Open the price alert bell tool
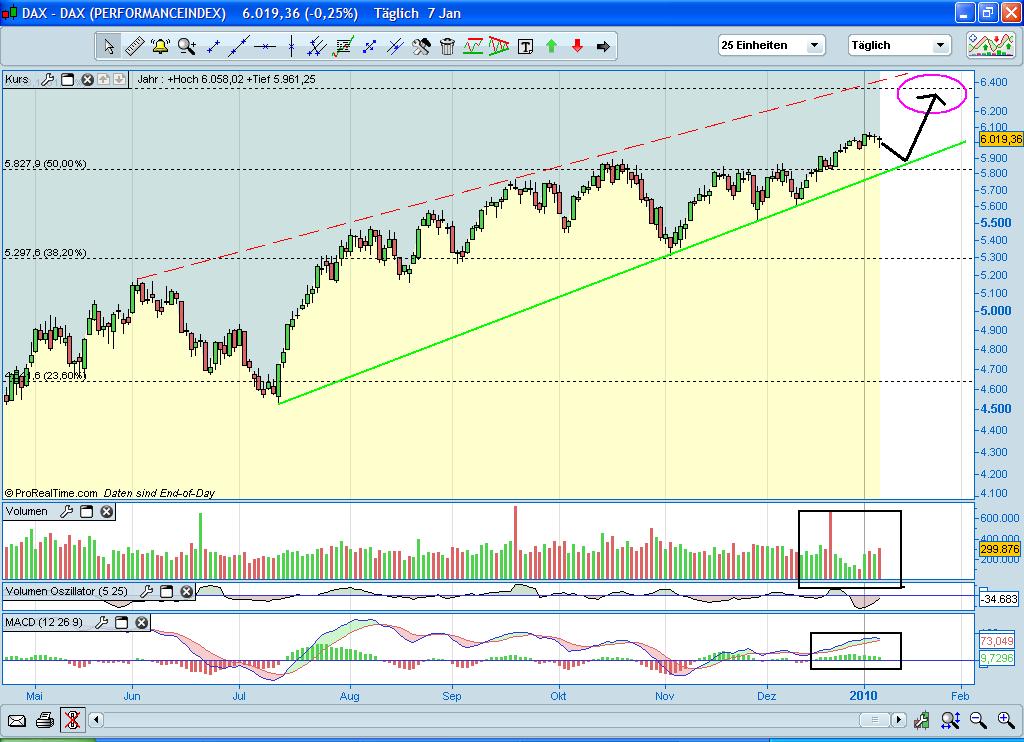The width and height of the screenshot is (1024, 742). point(161,45)
